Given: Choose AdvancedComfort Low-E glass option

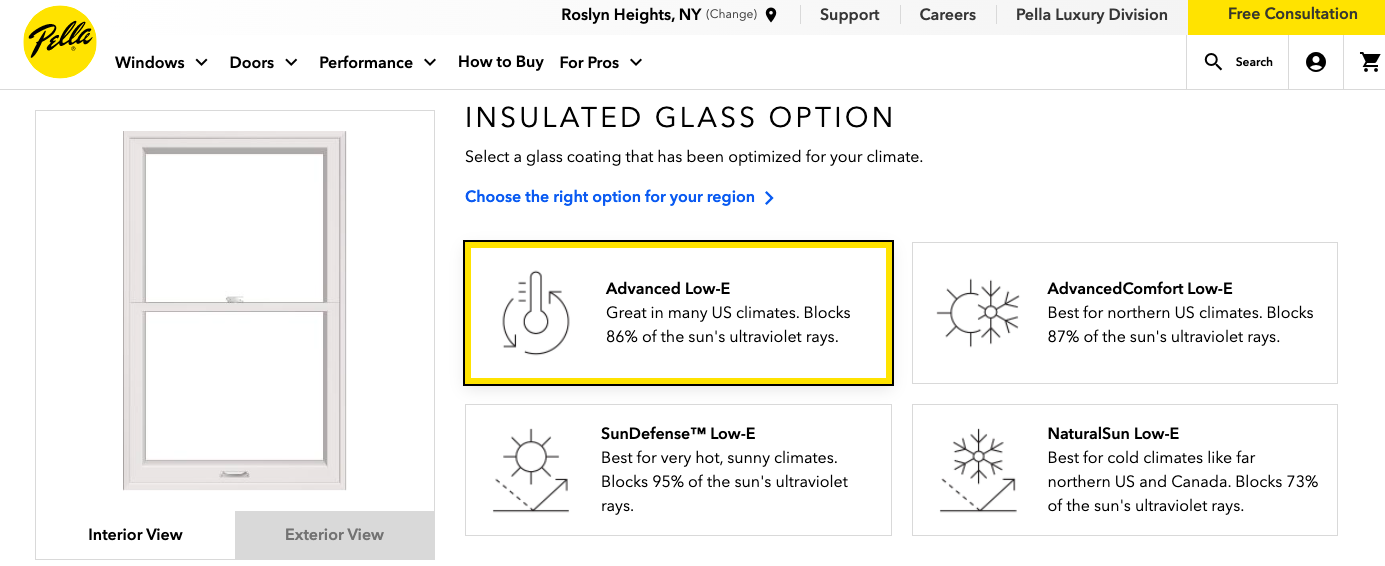Looking at the screenshot, I should pos(1124,313).
